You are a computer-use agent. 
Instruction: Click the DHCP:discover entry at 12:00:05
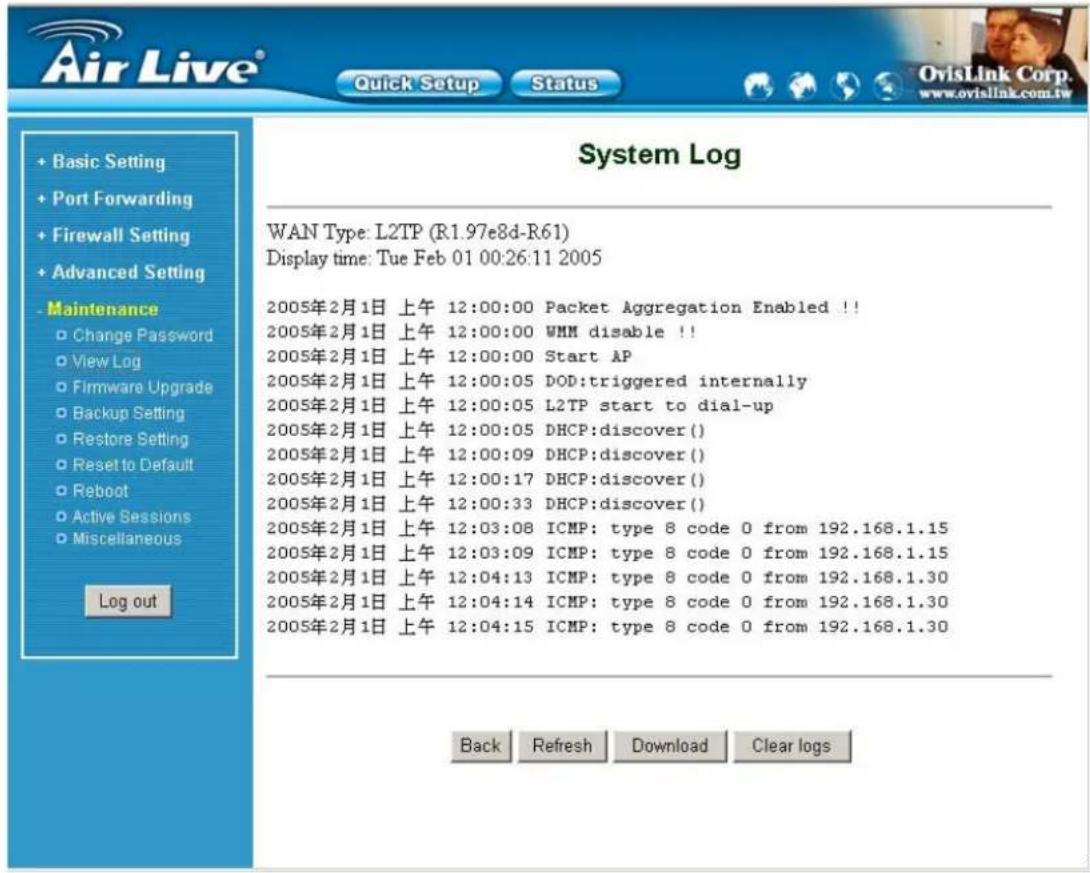(486, 430)
